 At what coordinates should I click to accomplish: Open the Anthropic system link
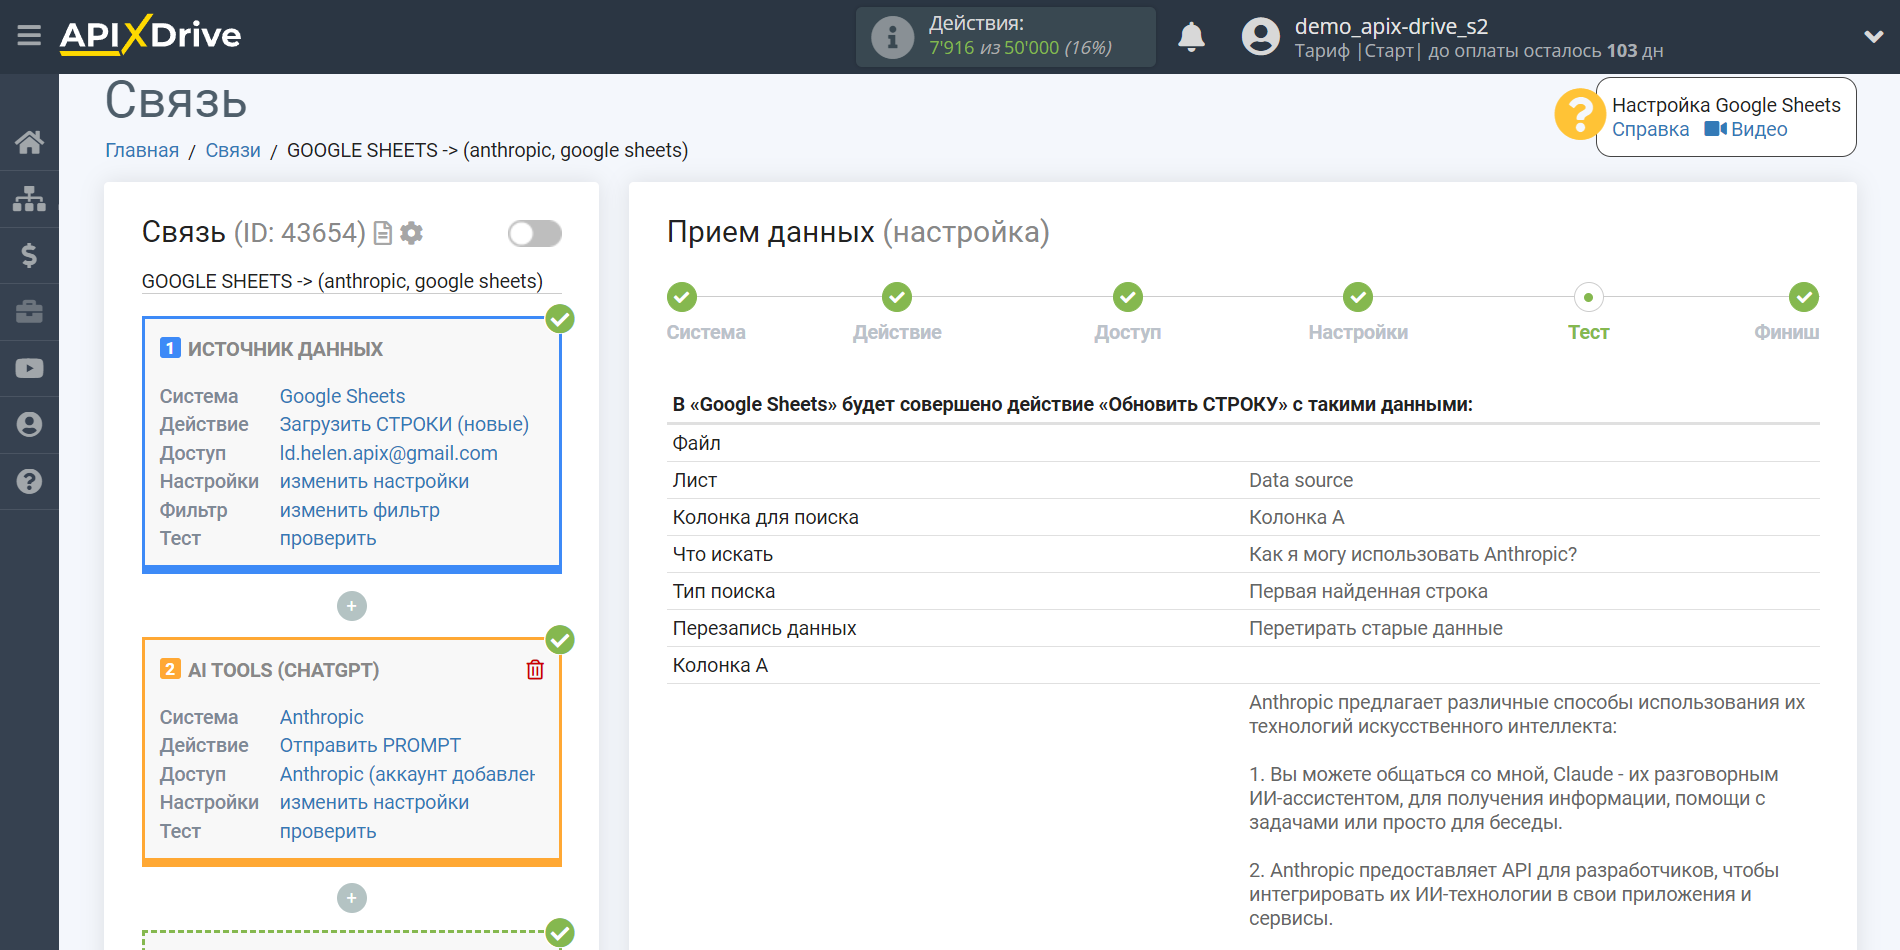321,718
